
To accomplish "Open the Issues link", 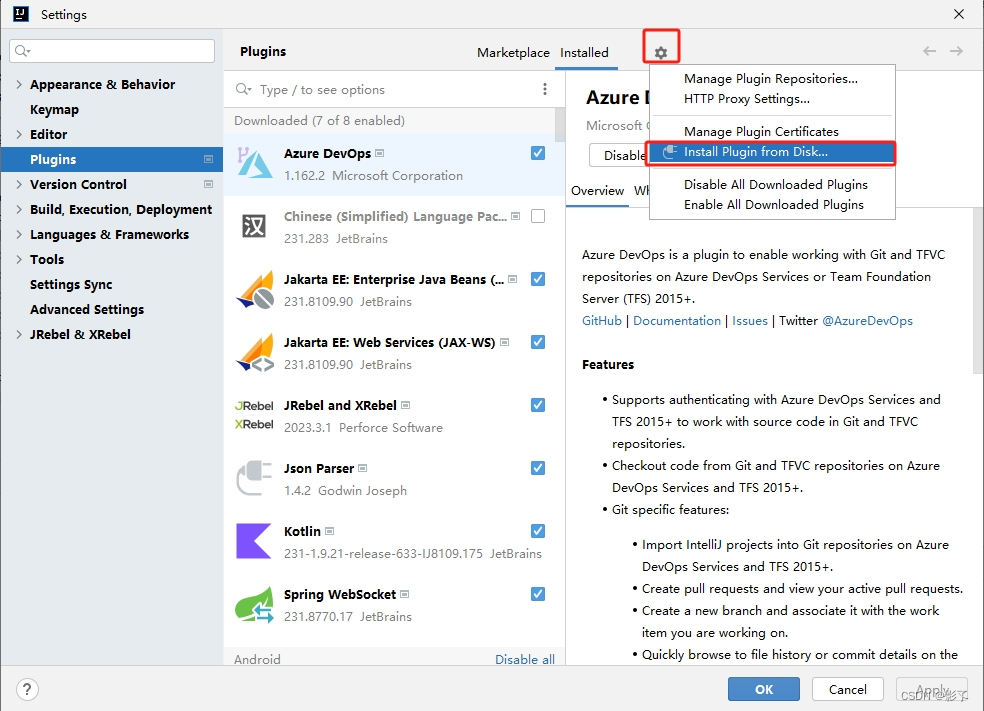I will [x=750, y=321].
